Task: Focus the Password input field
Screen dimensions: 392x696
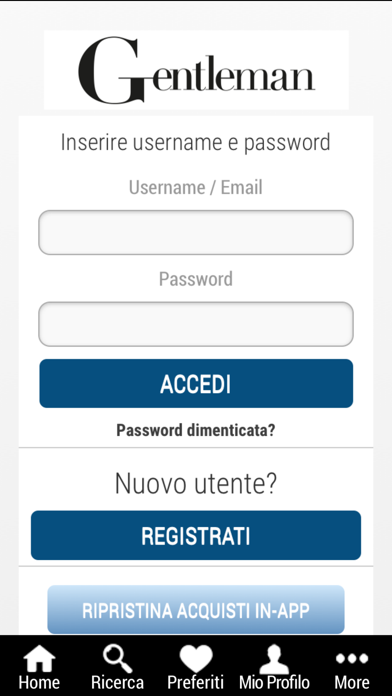Action: pos(196,324)
